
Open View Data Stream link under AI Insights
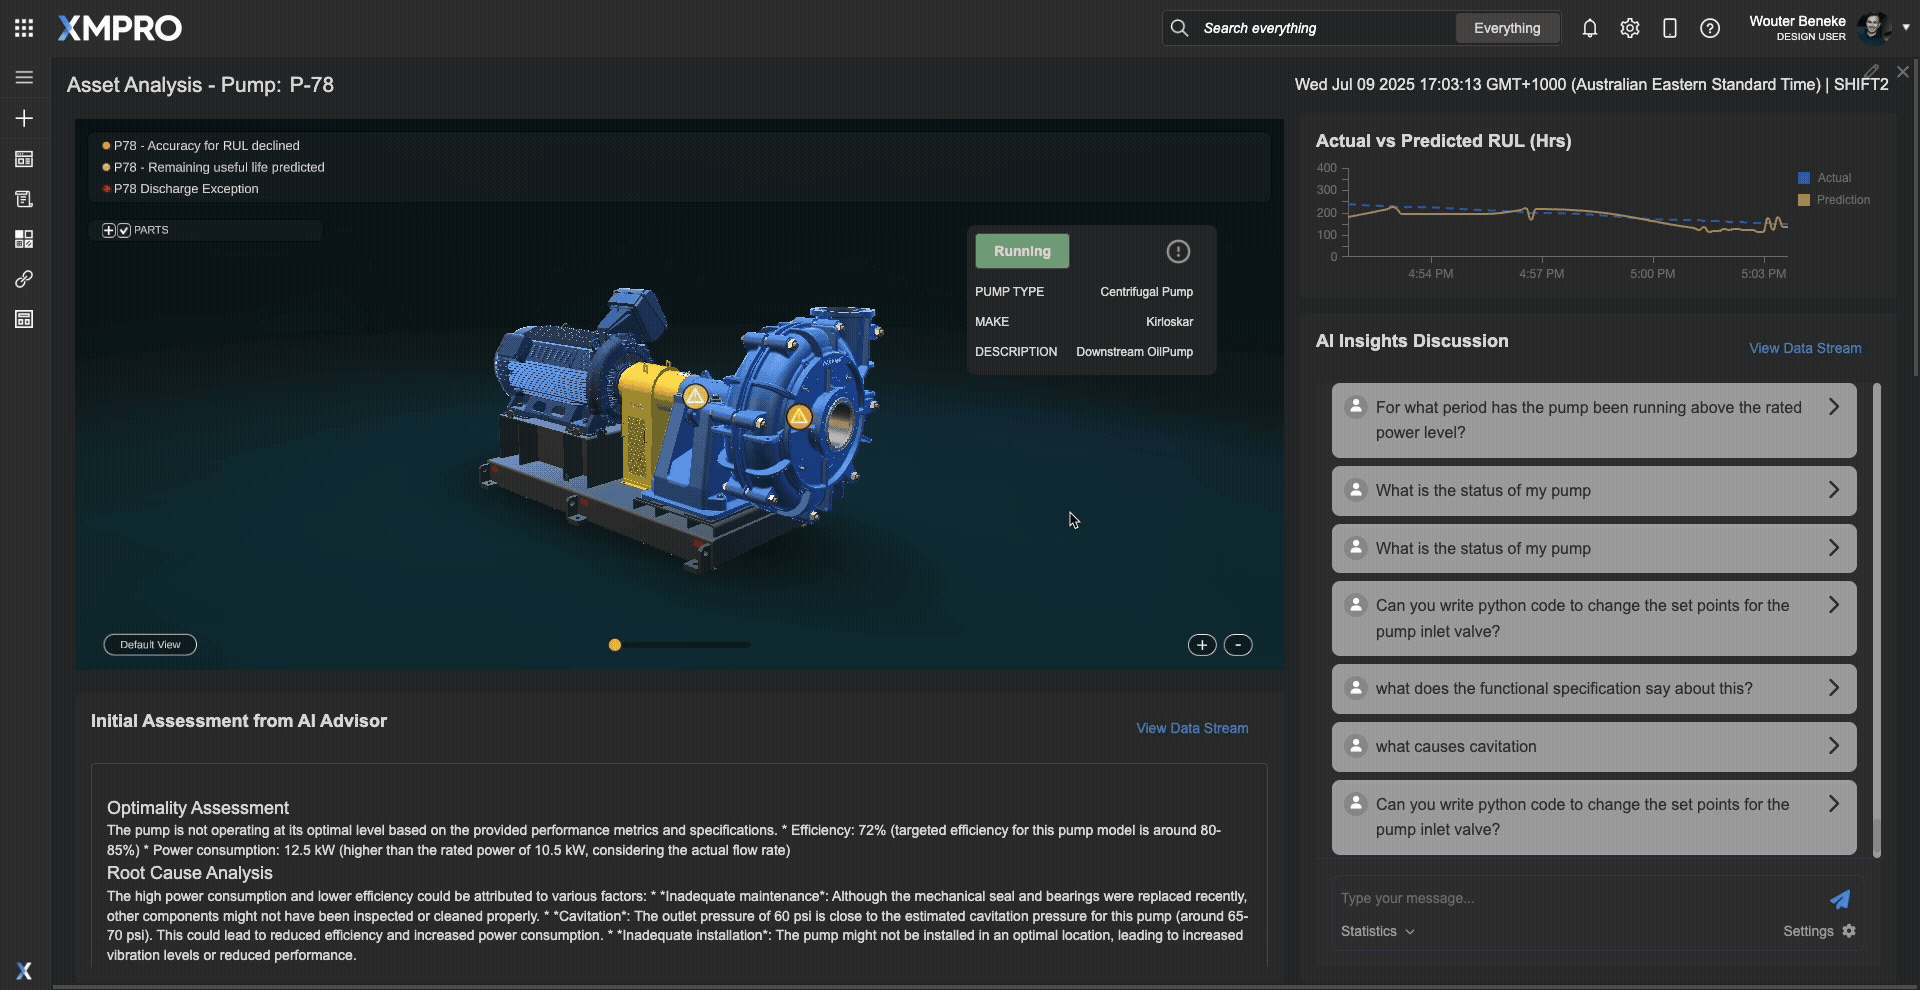click(1804, 348)
